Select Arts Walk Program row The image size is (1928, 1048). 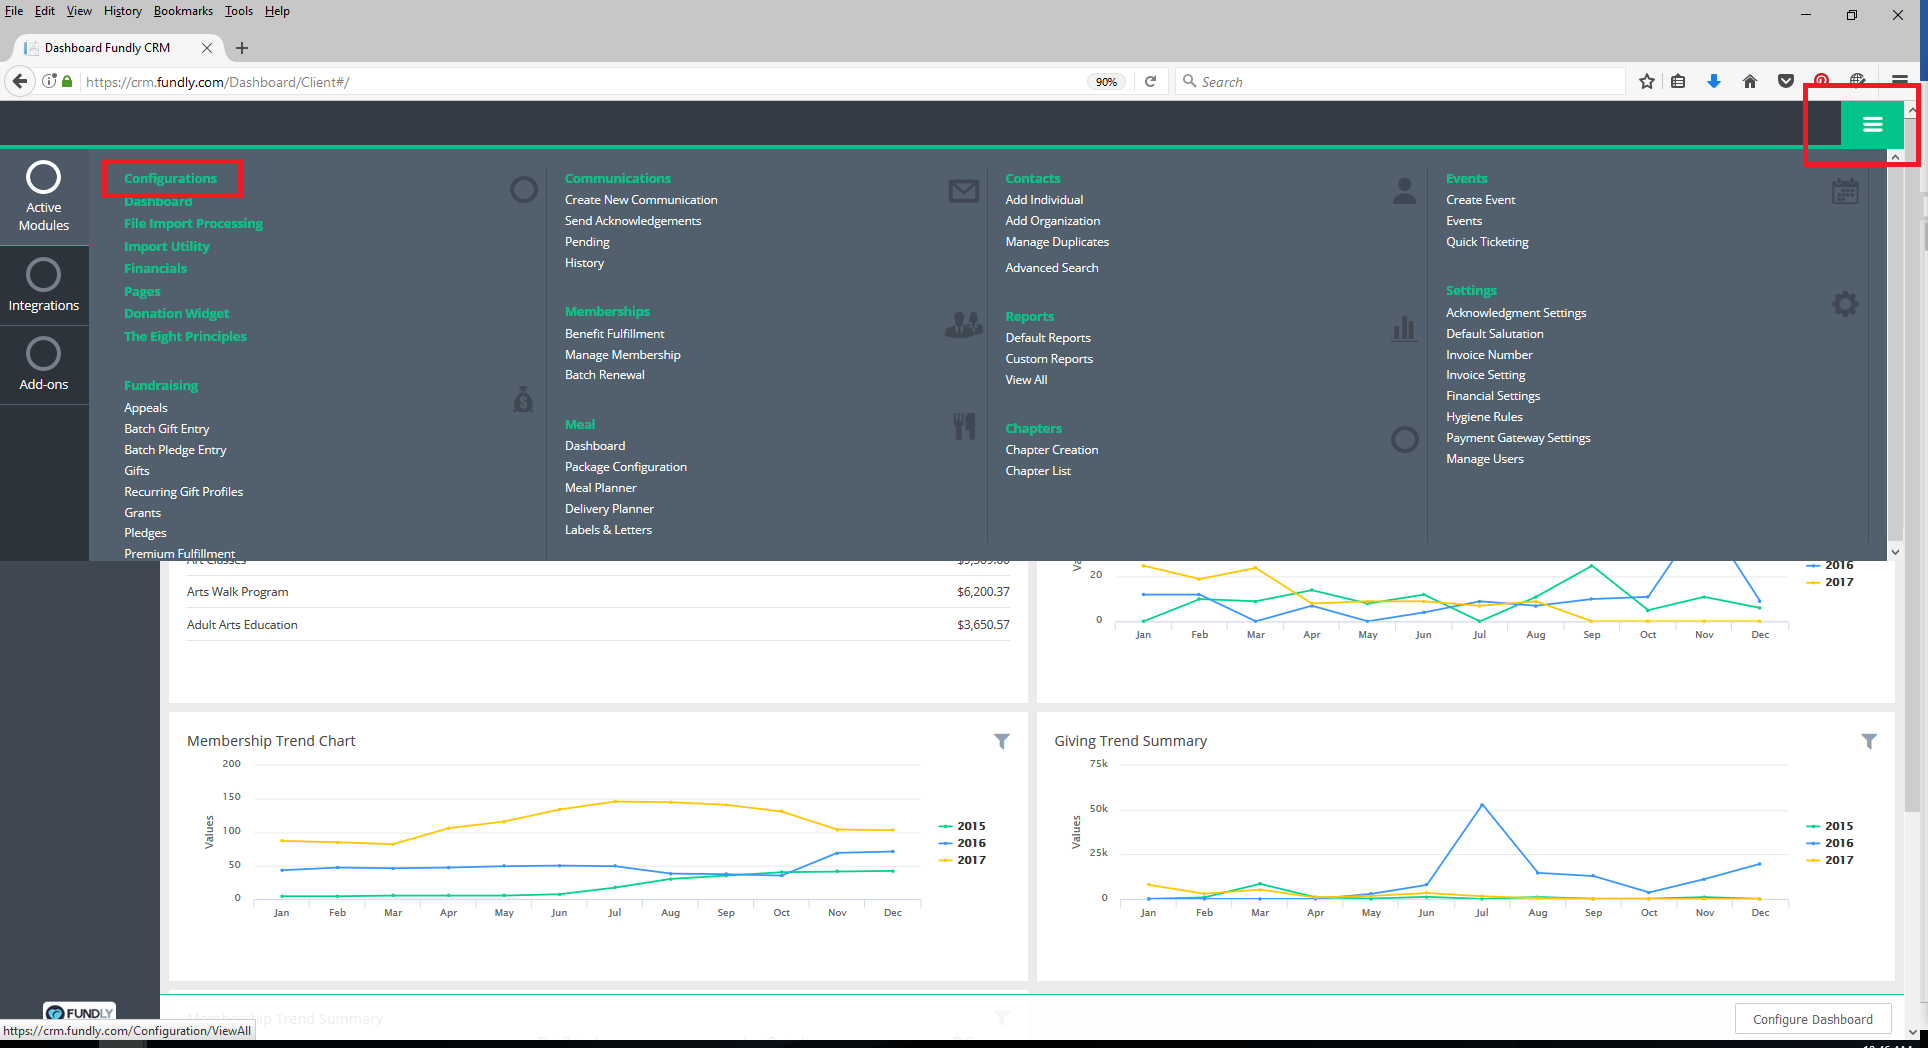(598, 592)
